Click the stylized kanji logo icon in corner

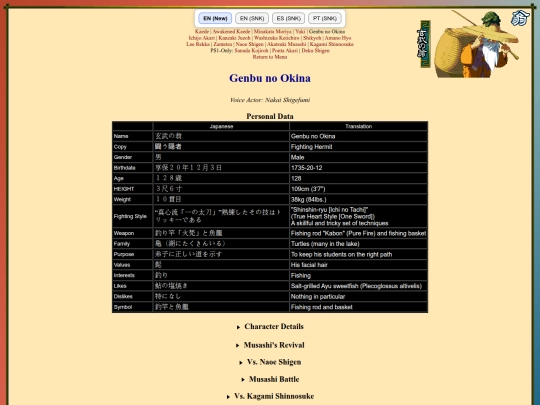tap(520, 18)
